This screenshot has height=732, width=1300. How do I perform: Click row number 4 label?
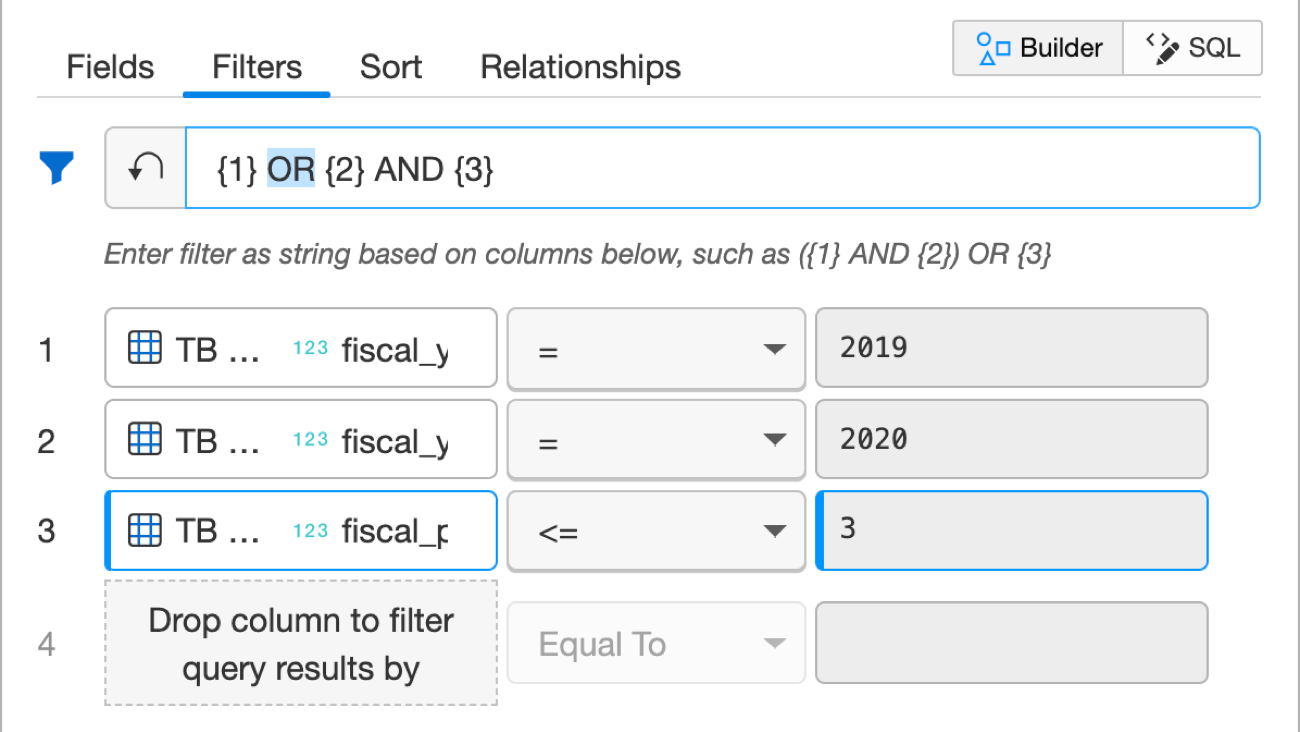pos(46,644)
